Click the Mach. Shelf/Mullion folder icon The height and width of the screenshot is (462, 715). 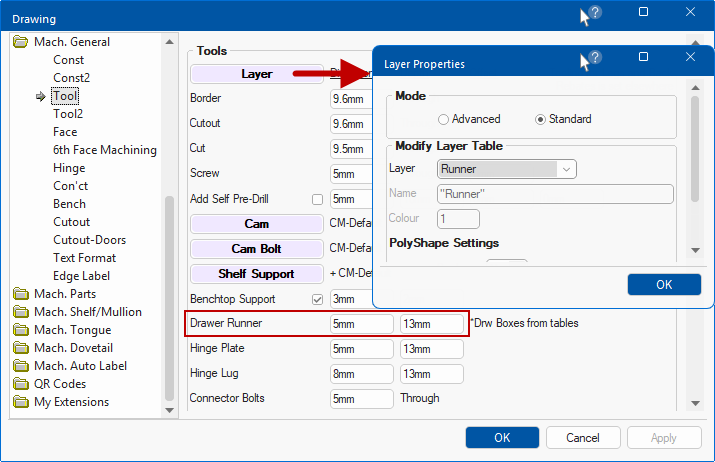tap(21, 312)
